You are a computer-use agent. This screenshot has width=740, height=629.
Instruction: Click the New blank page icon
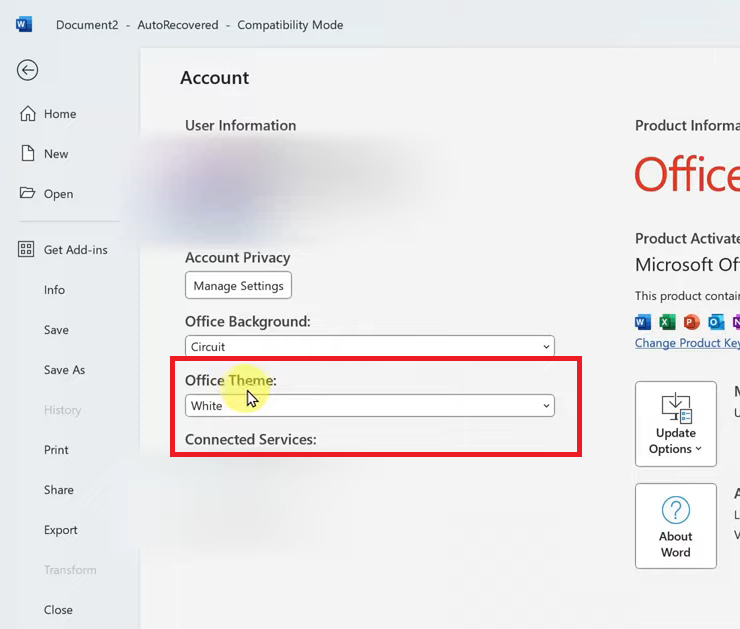click(x=27, y=153)
